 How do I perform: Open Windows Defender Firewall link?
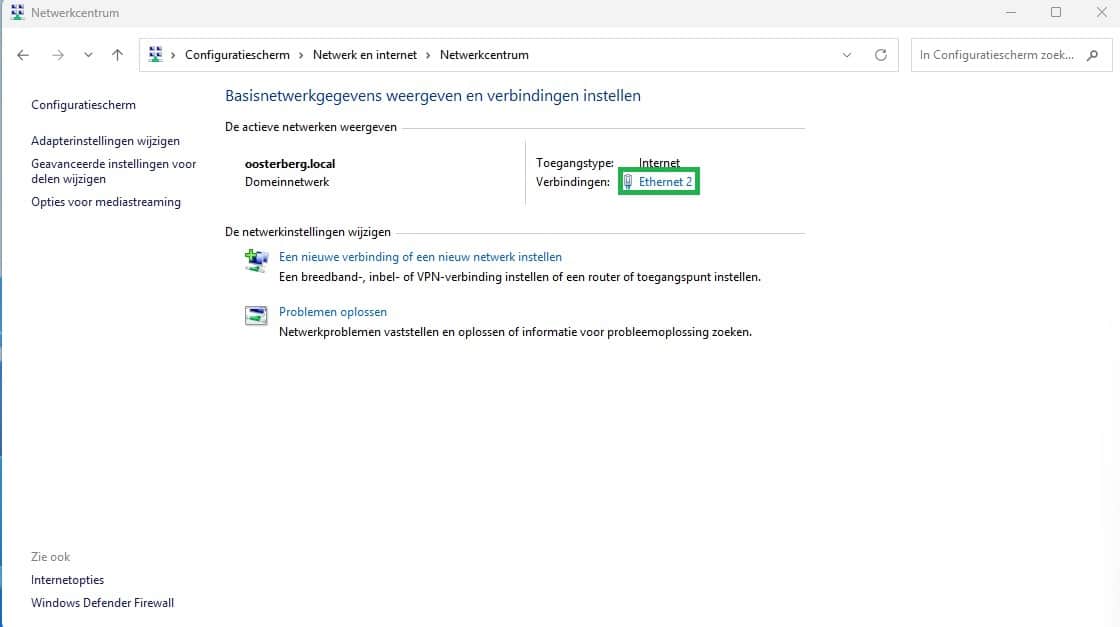coord(102,603)
